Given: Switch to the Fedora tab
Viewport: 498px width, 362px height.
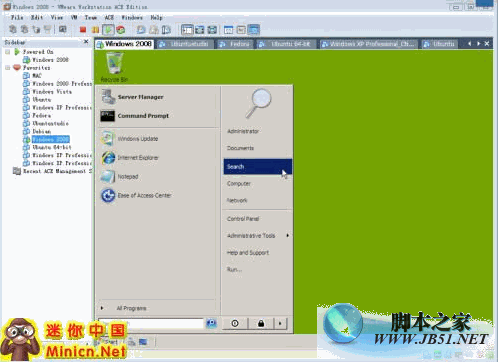Looking at the screenshot, I should 235,44.
